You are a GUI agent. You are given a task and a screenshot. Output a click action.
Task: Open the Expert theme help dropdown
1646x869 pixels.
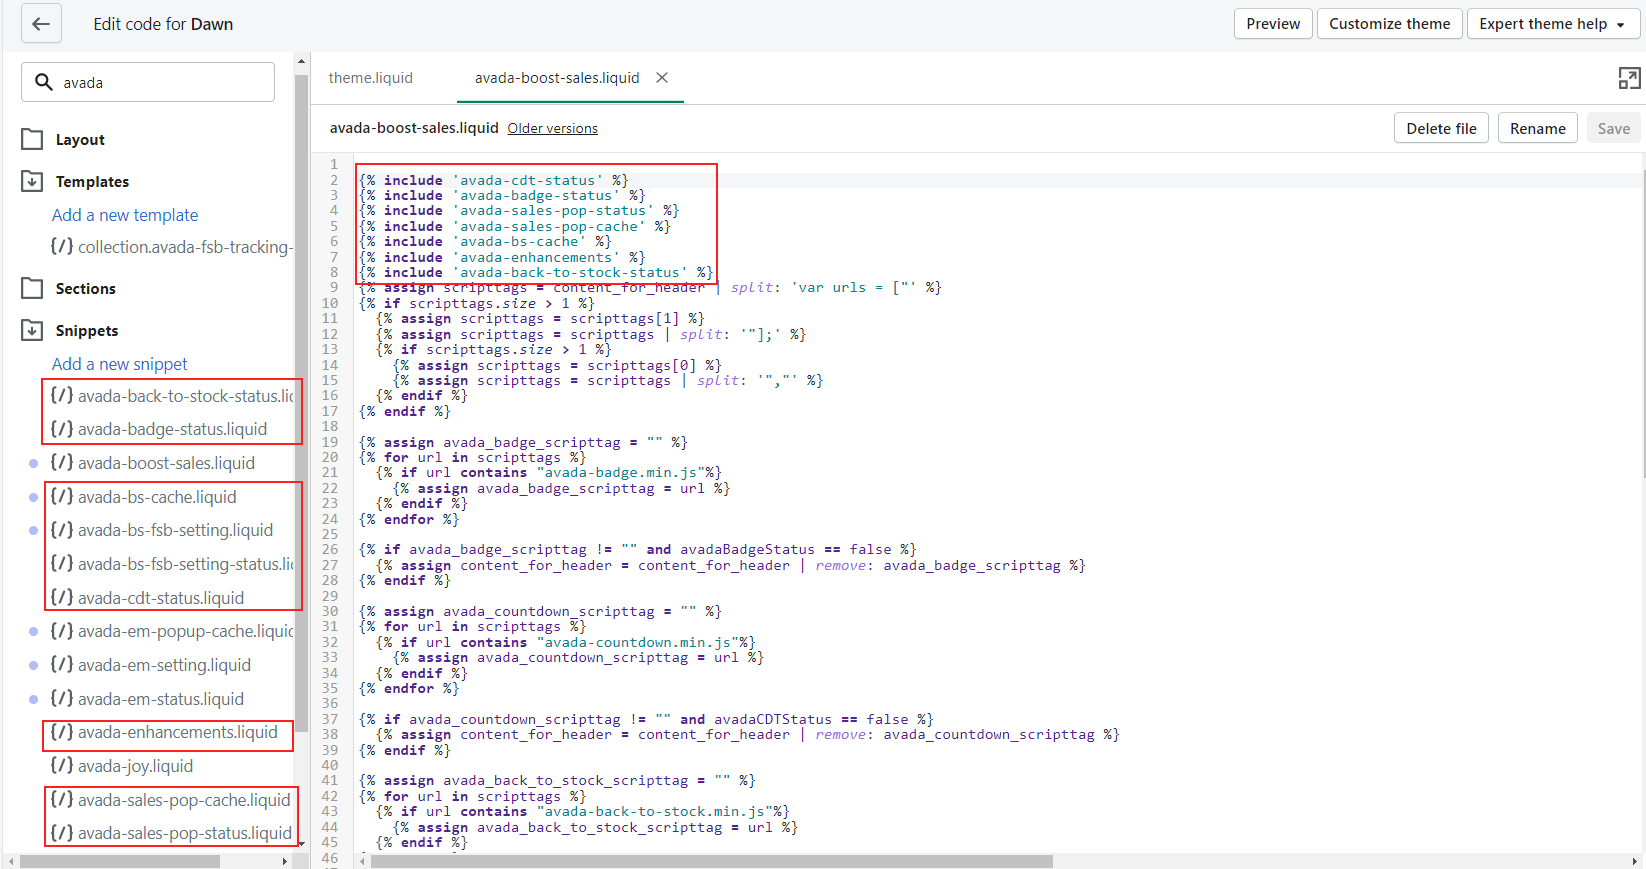pyautogui.click(x=1553, y=24)
